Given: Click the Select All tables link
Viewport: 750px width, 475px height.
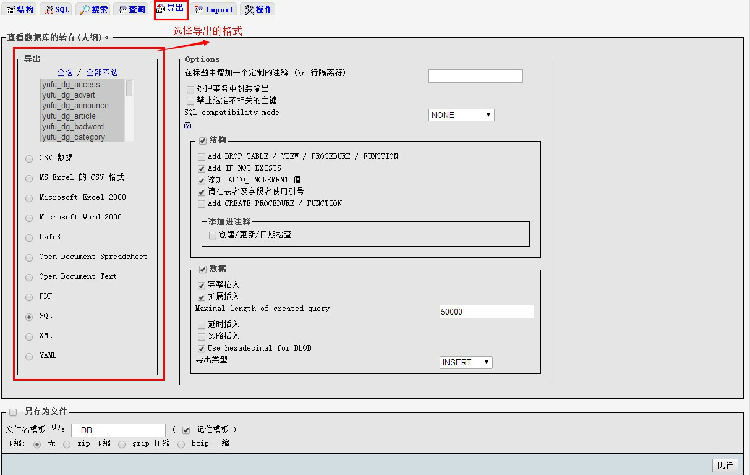Looking at the screenshot, I should pyautogui.click(x=66, y=73).
